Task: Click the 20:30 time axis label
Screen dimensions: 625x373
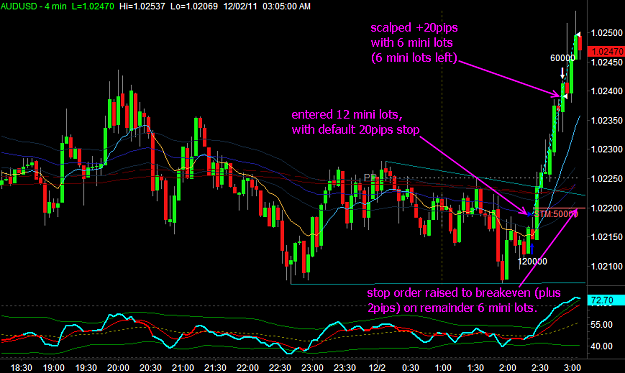Action: tap(150, 367)
